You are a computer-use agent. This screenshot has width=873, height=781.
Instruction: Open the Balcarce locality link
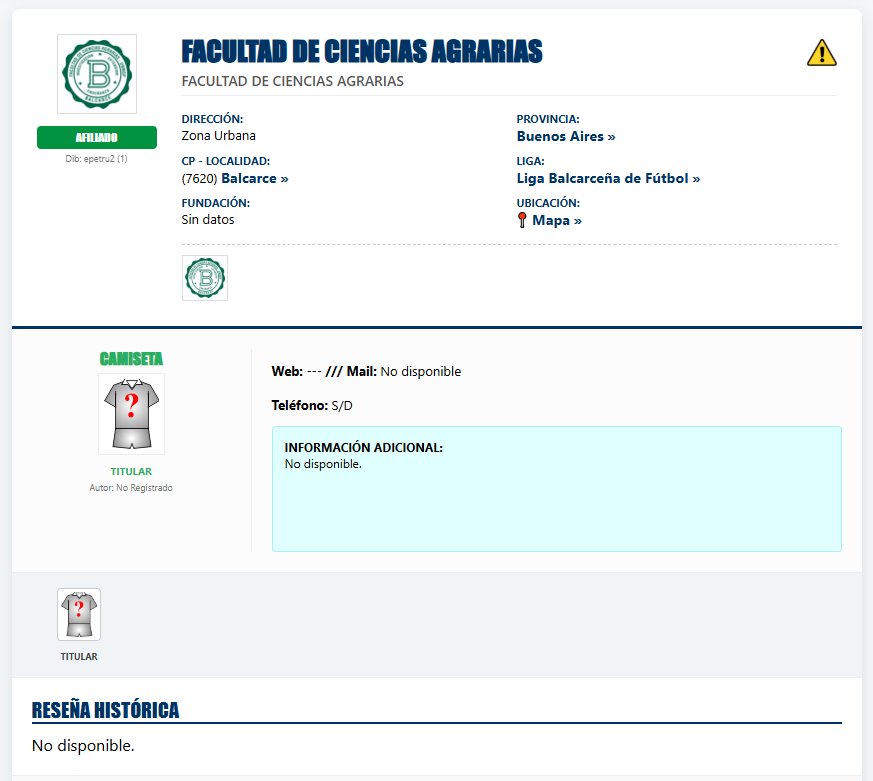point(255,179)
